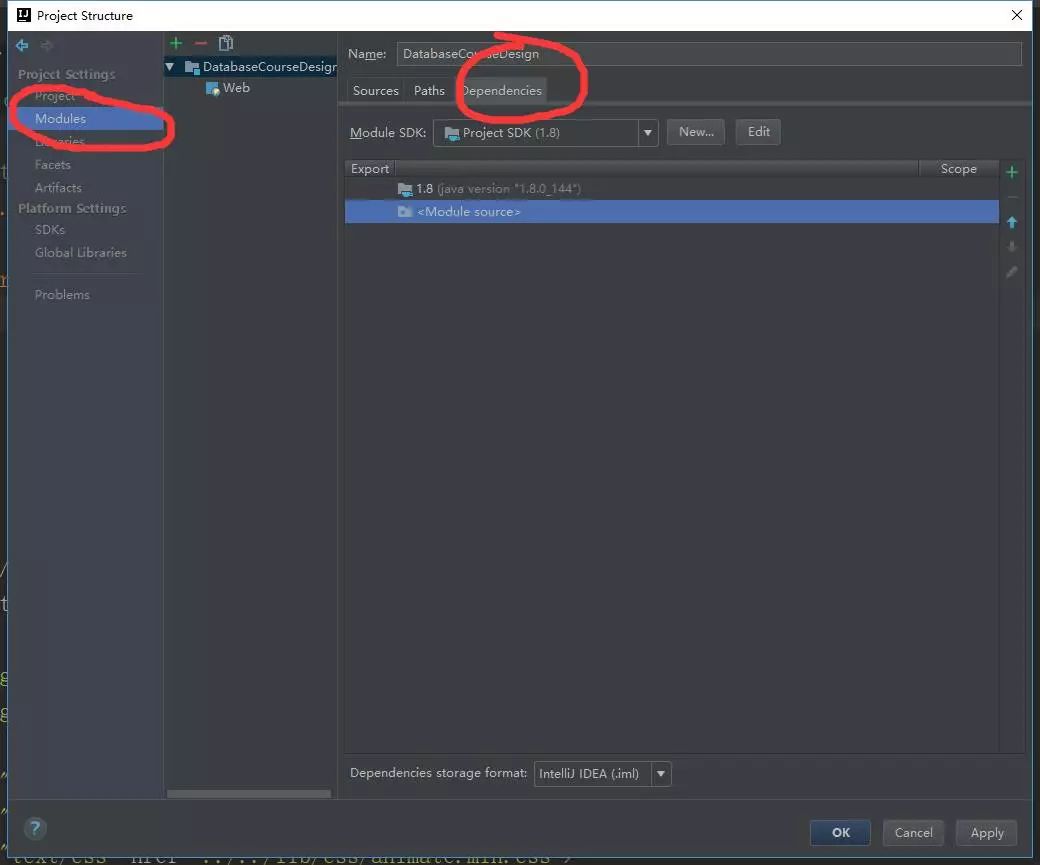Click the 1.8 JDK folder icon
Image resolution: width=1040 pixels, height=865 pixels.
coord(405,189)
